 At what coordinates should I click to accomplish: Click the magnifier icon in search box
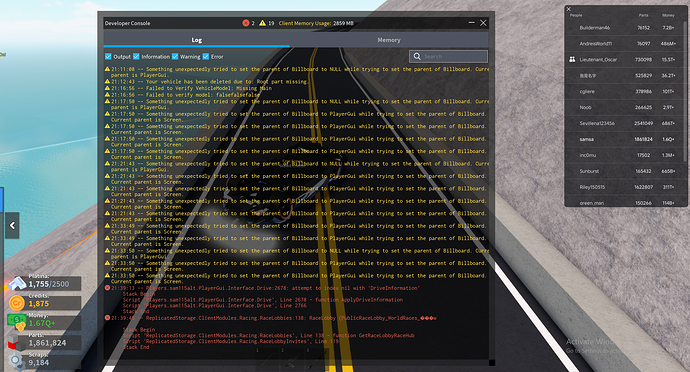(417, 56)
